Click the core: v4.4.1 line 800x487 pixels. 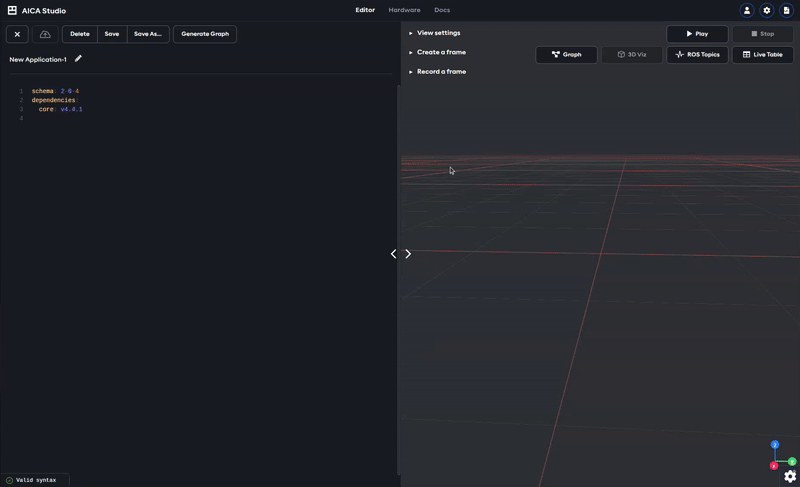60,110
